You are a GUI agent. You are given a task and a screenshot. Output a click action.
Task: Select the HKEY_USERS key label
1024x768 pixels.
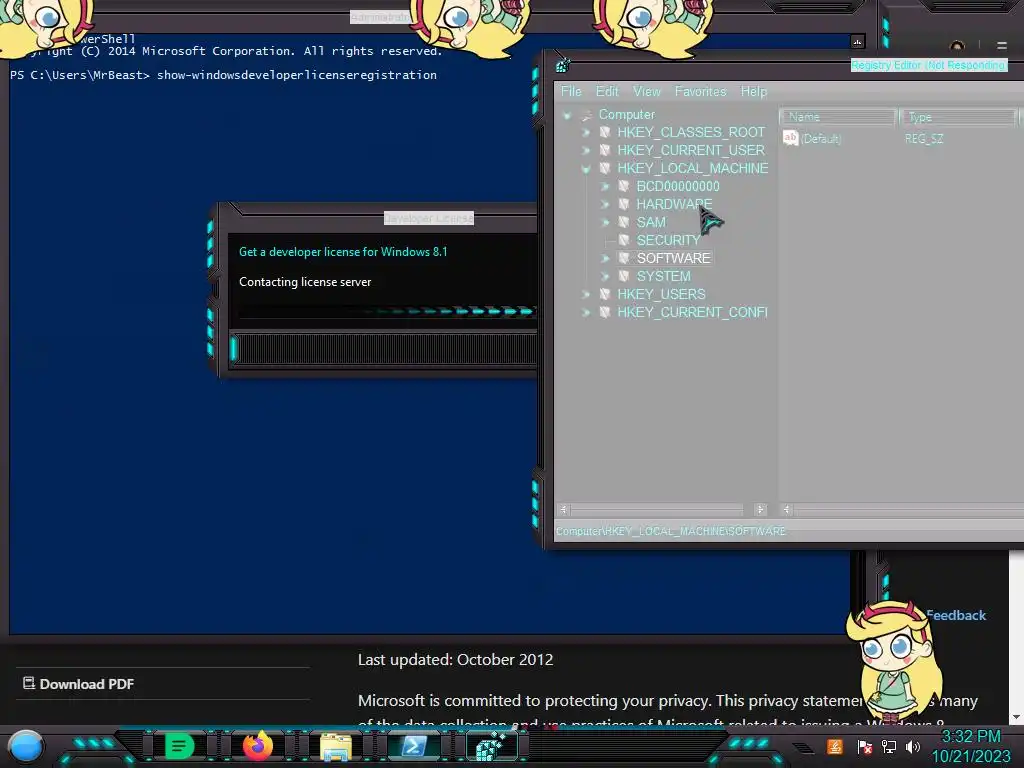661,295
